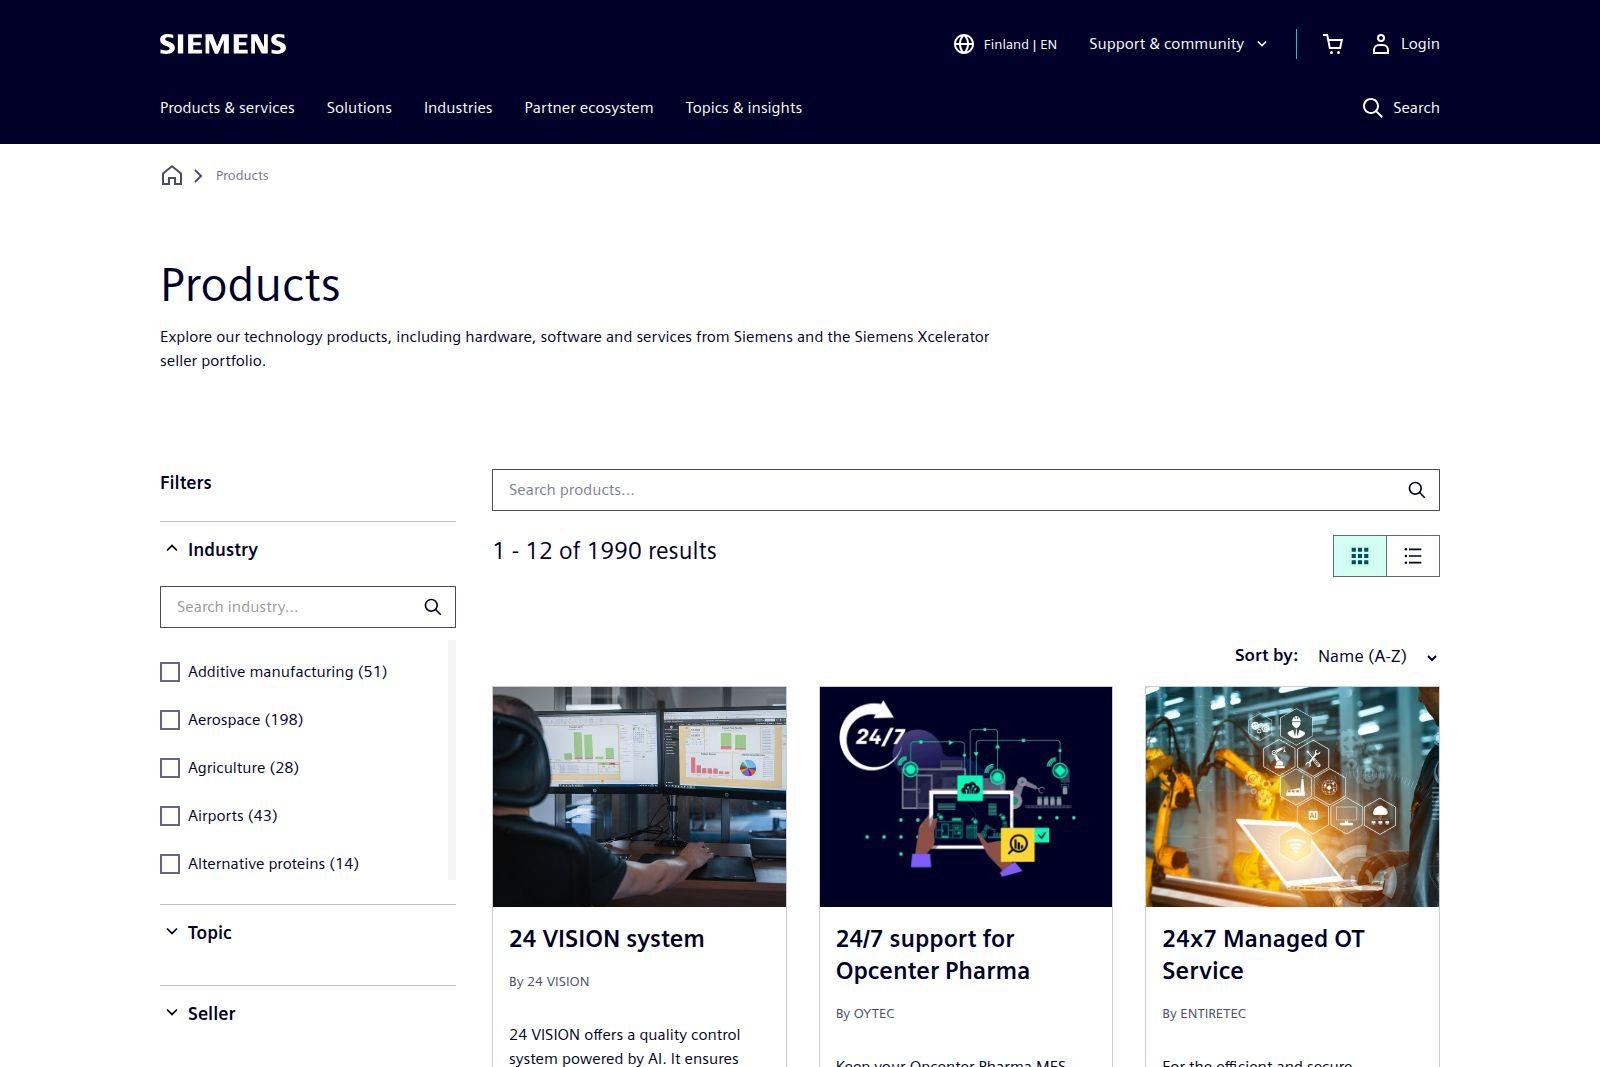Click the globe region selector icon
This screenshot has width=1600, height=1067.
[x=964, y=44]
